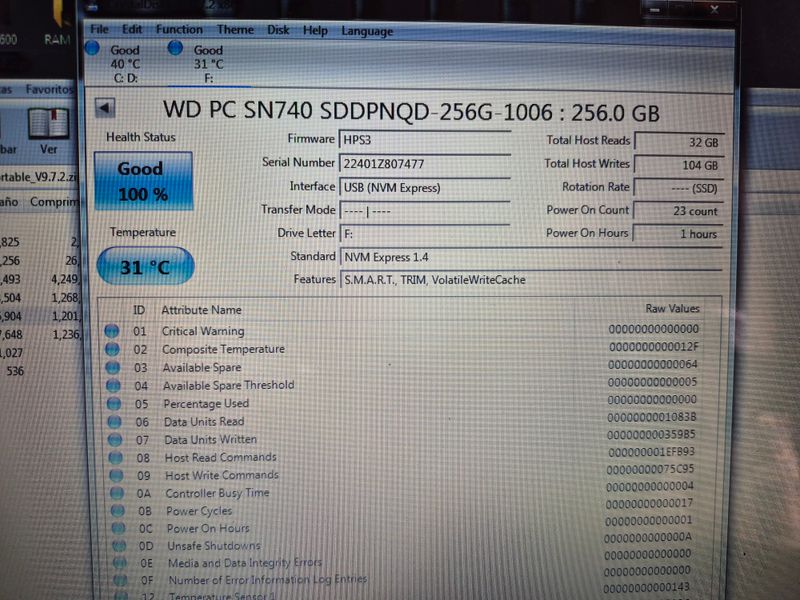Click raw value 00000001EFB93
This screenshot has height=600, width=800.
click(x=651, y=452)
